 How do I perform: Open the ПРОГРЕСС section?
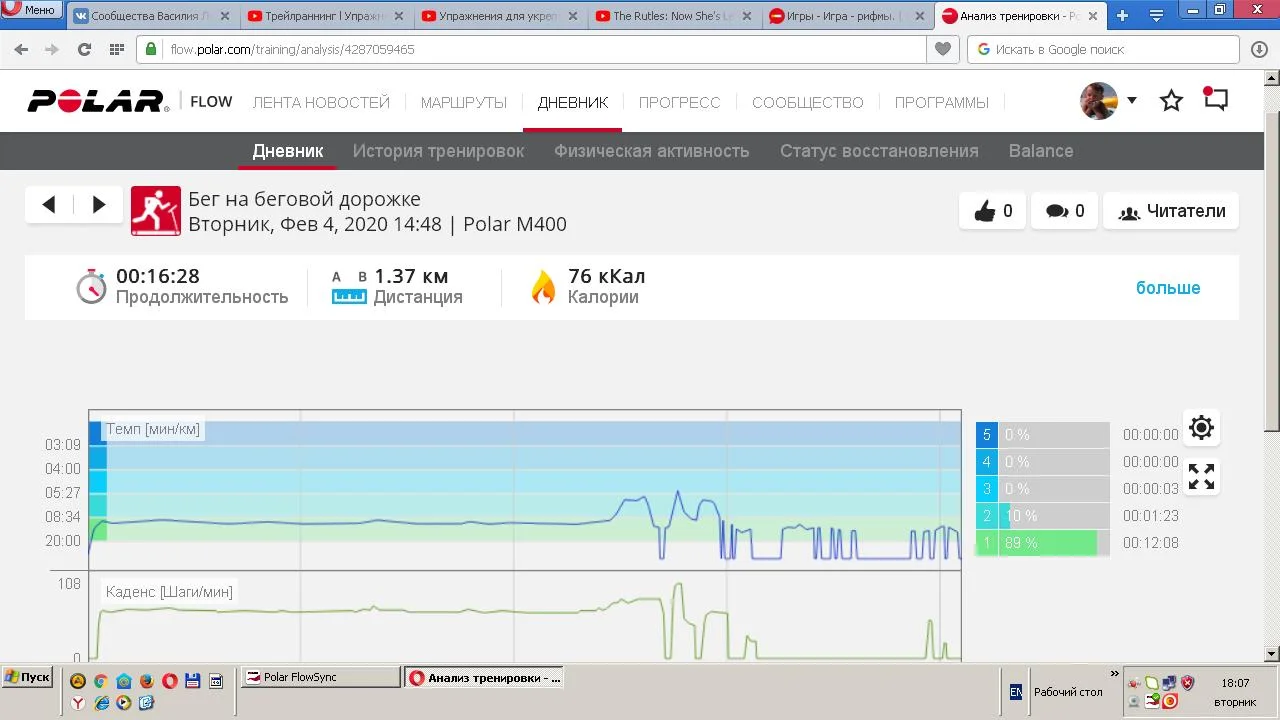coord(680,102)
